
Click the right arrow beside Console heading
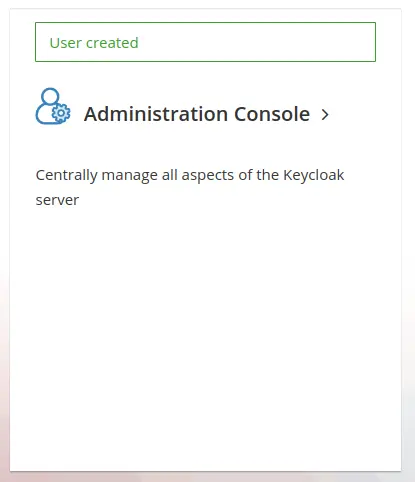(325, 115)
